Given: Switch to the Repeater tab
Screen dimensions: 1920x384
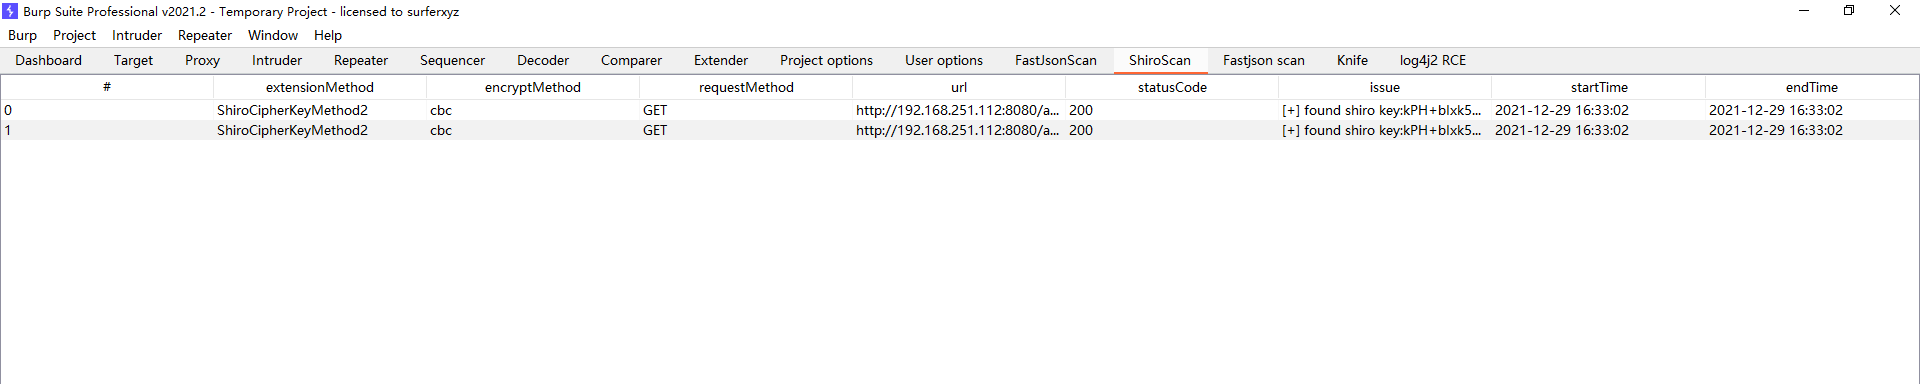Looking at the screenshot, I should coord(361,60).
